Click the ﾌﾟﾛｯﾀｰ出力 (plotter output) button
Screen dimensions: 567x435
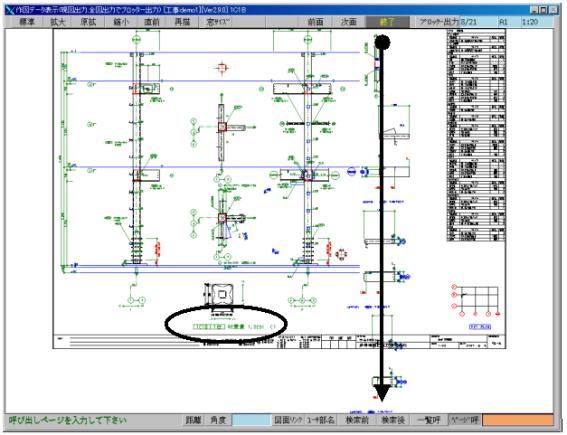(x=438, y=22)
